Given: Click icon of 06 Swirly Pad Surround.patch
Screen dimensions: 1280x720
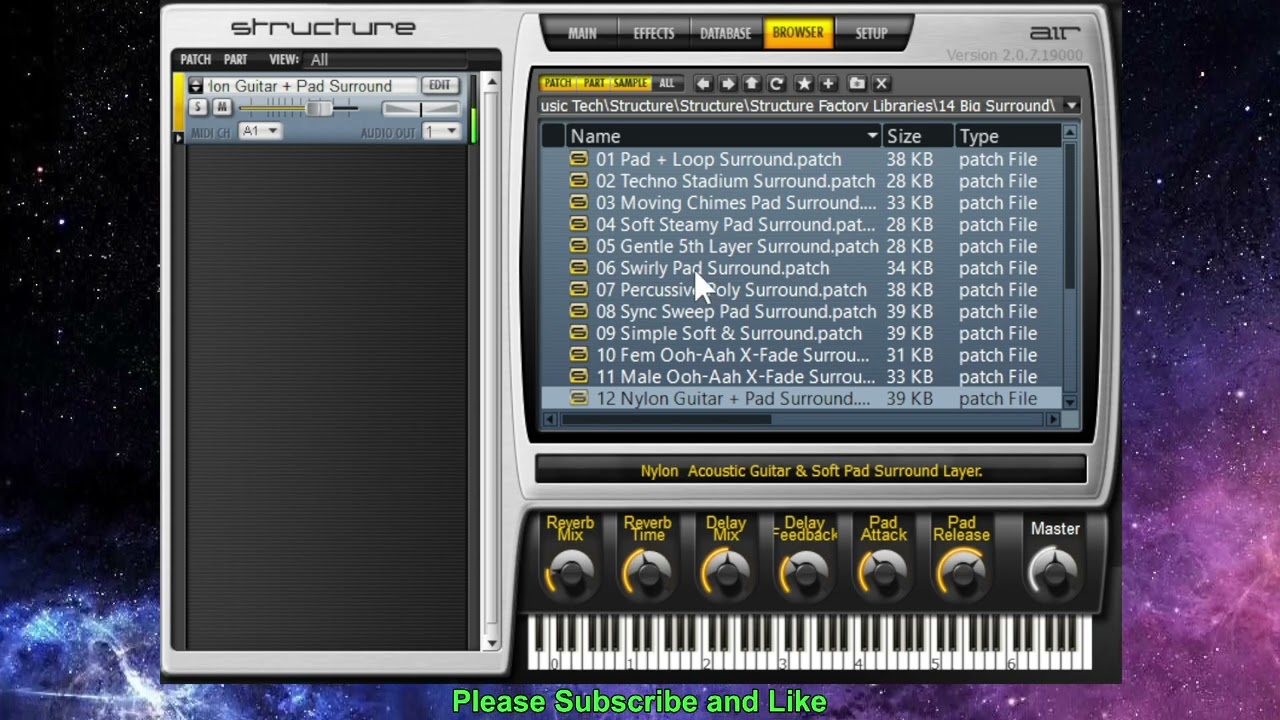Looking at the screenshot, I should click(578, 268).
